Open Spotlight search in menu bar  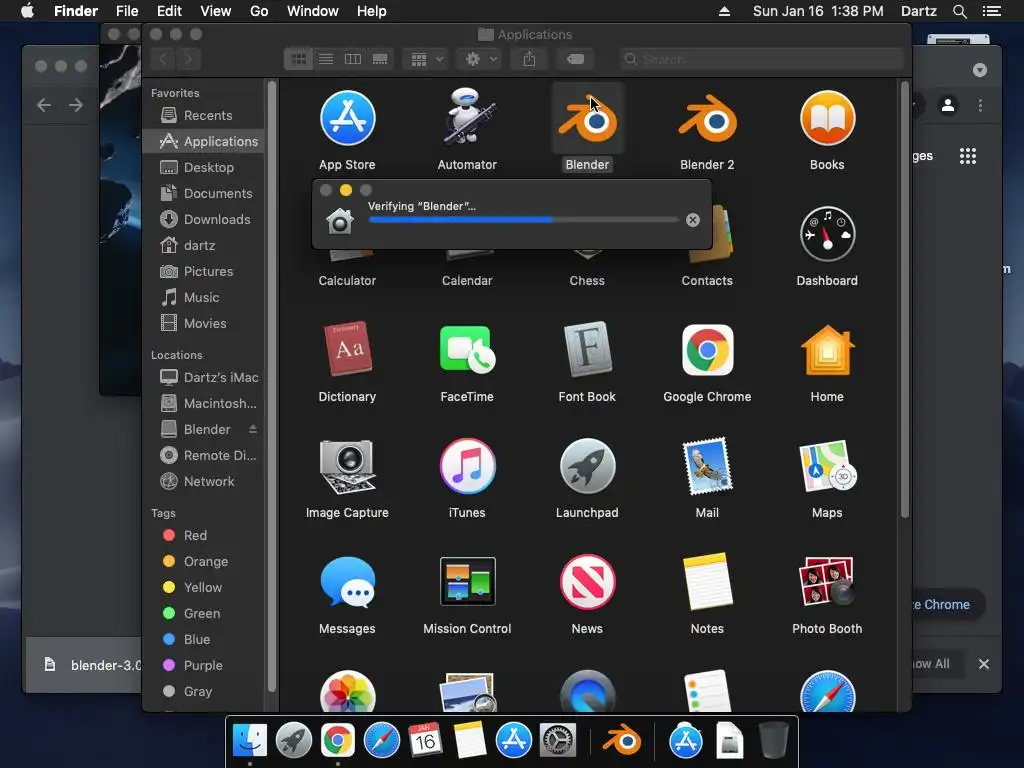tap(959, 11)
